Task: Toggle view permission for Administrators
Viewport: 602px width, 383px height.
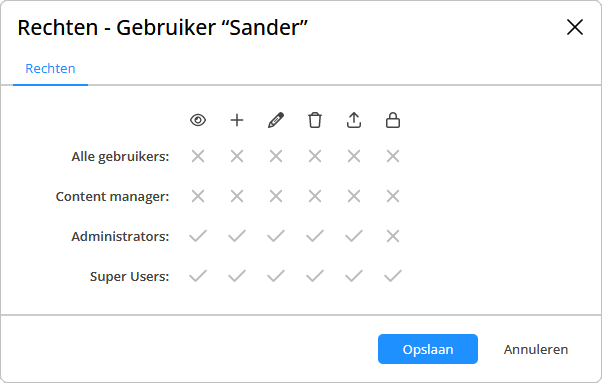Action: (x=198, y=236)
